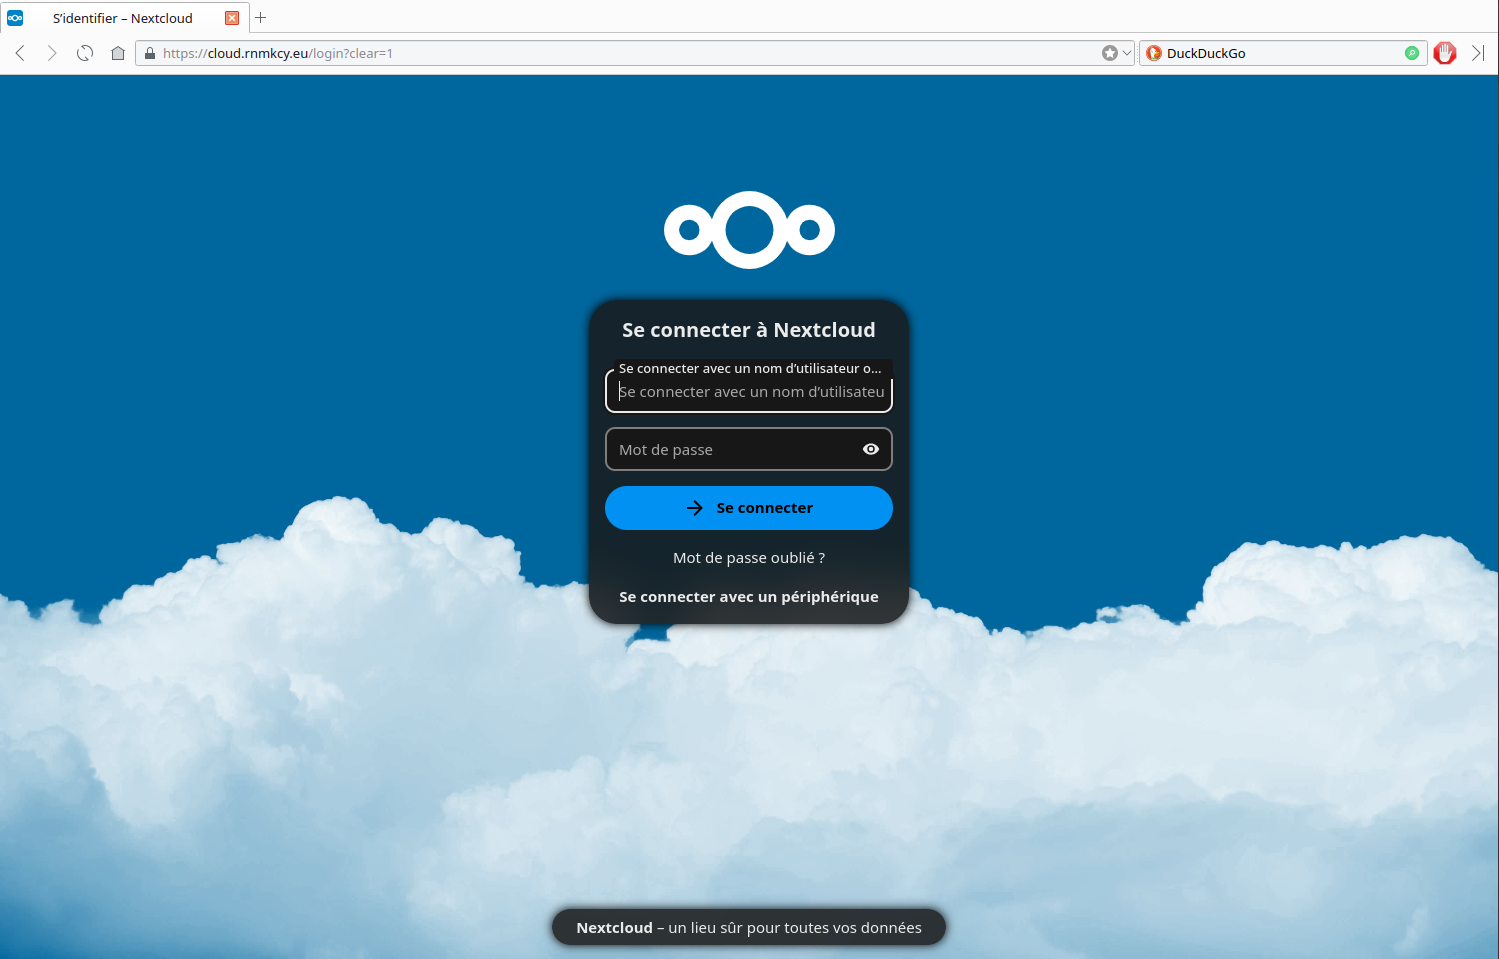Click the Nextcloud logo above the login form
This screenshot has width=1499, height=959.
(x=749, y=230)
